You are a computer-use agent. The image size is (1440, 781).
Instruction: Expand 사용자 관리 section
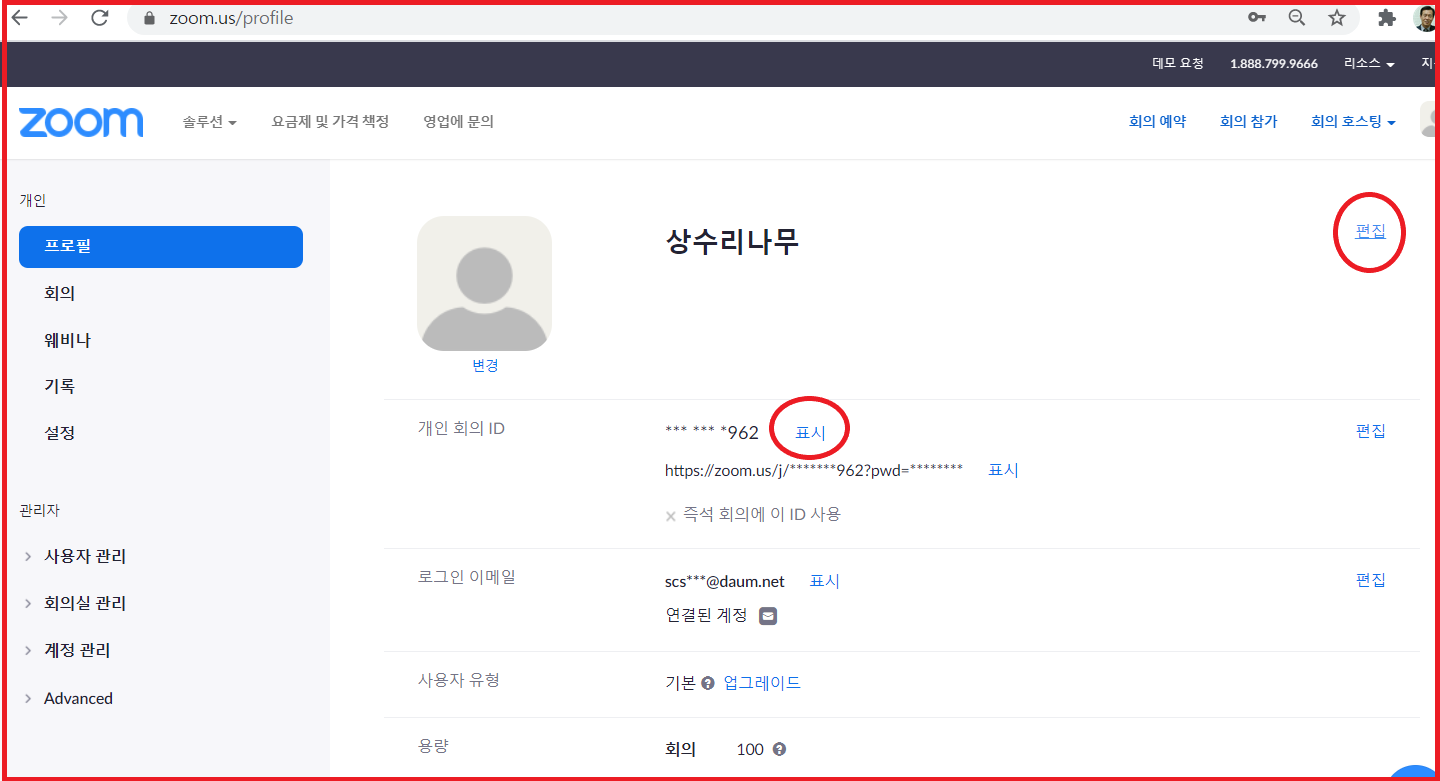(75, 557)
